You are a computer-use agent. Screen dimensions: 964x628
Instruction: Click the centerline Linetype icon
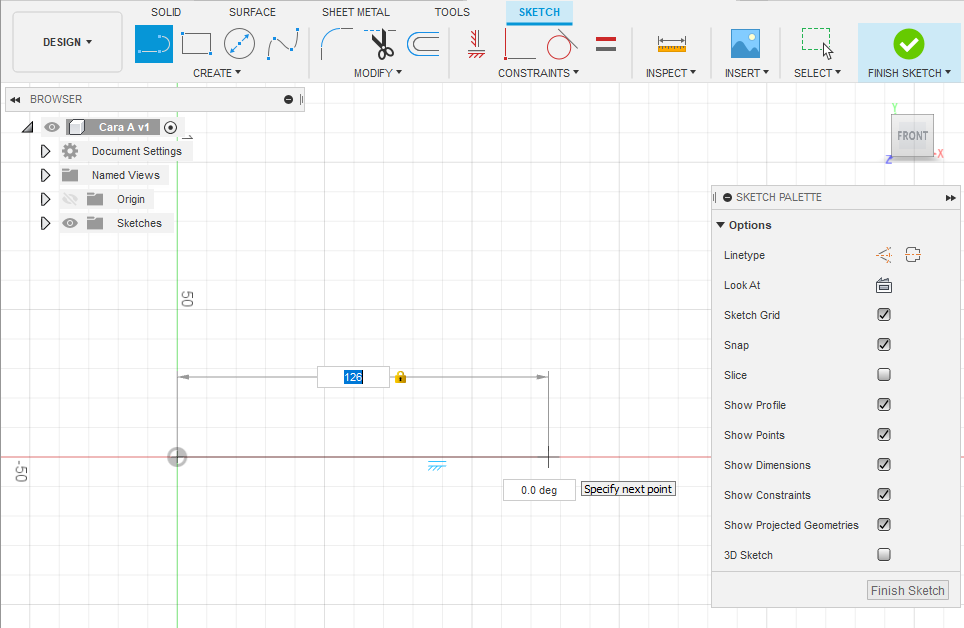(913, 255)
